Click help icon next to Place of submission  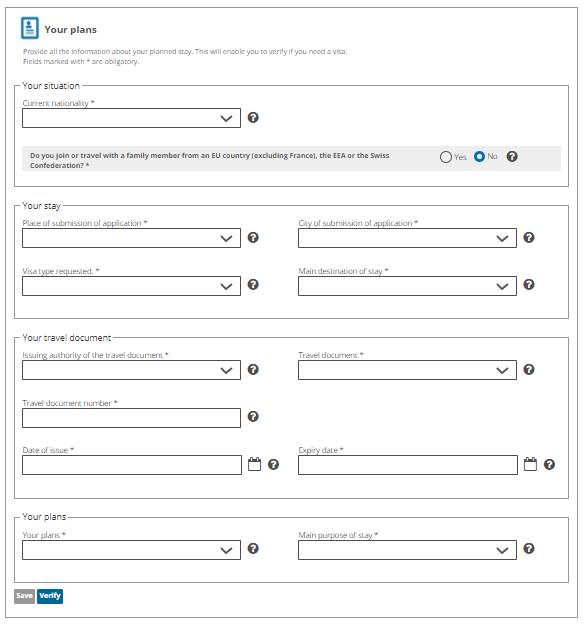253,238
